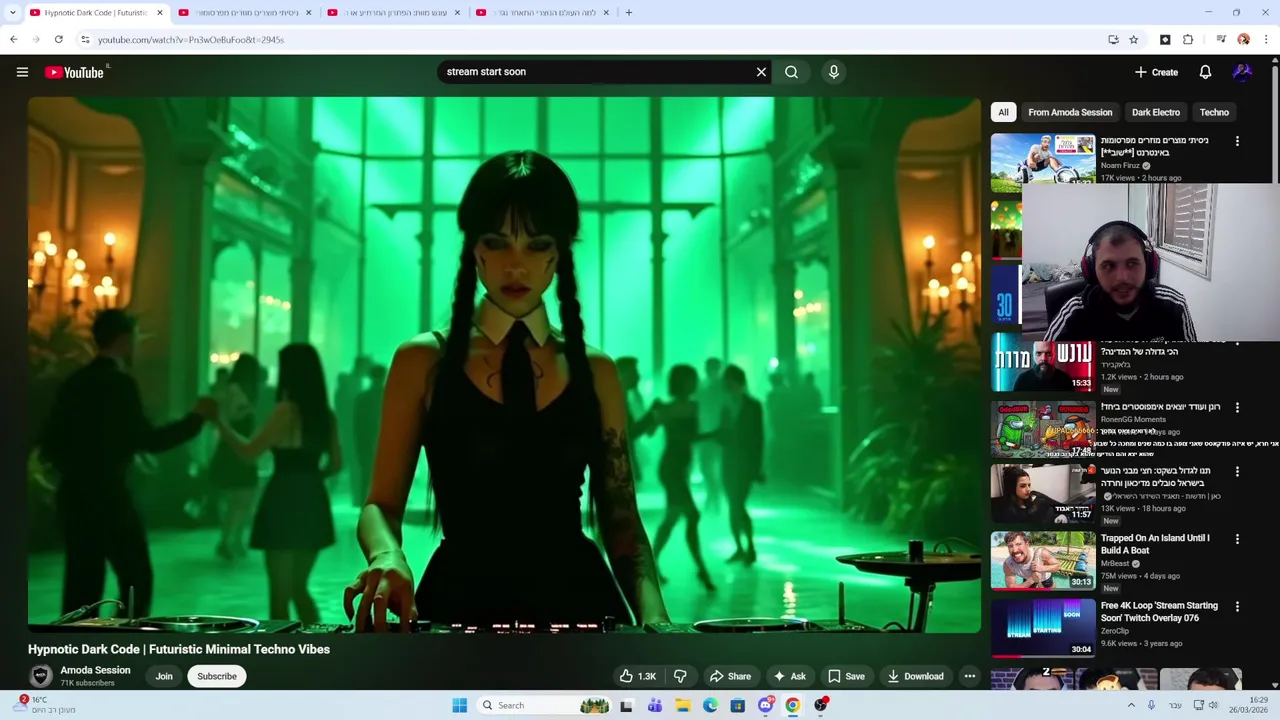This screenshot has width=1280, height=720.
Task: Select the 'From Amoda Session' chip
Action: pyautogui.click(x=1070, y=112)
